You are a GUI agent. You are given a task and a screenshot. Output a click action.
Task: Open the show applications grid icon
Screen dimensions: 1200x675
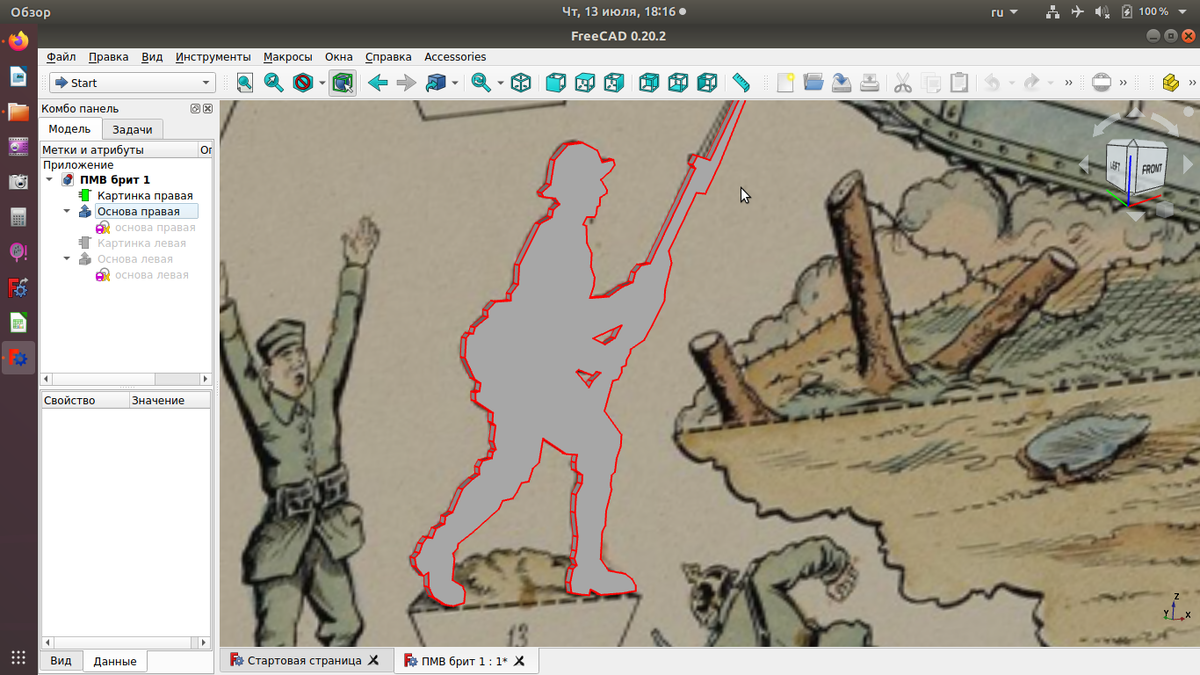point(18,657)
